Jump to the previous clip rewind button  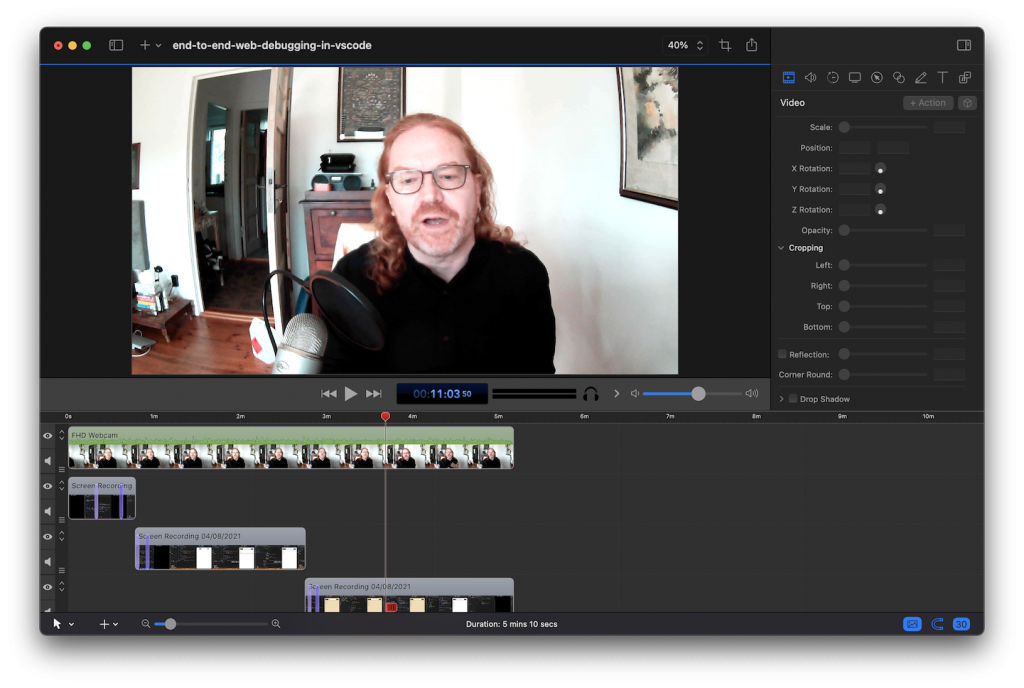[x=328, y=394]
